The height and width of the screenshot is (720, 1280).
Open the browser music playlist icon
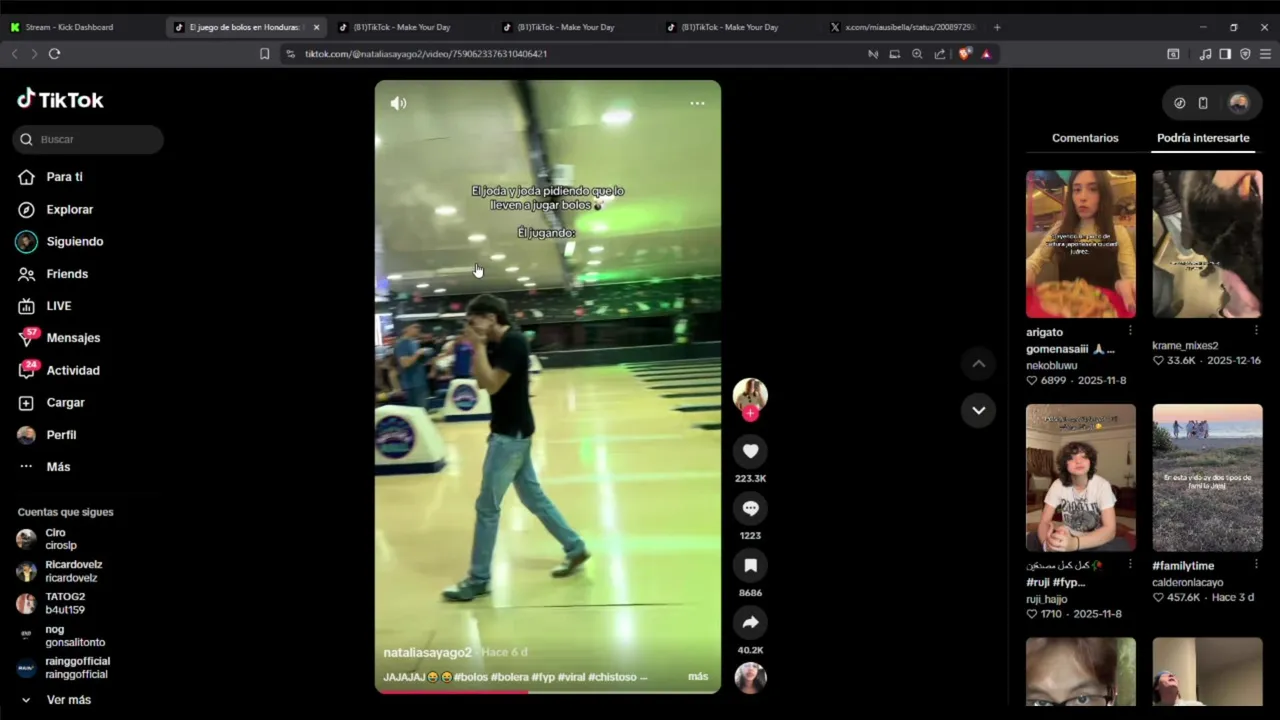(1205, 54)
